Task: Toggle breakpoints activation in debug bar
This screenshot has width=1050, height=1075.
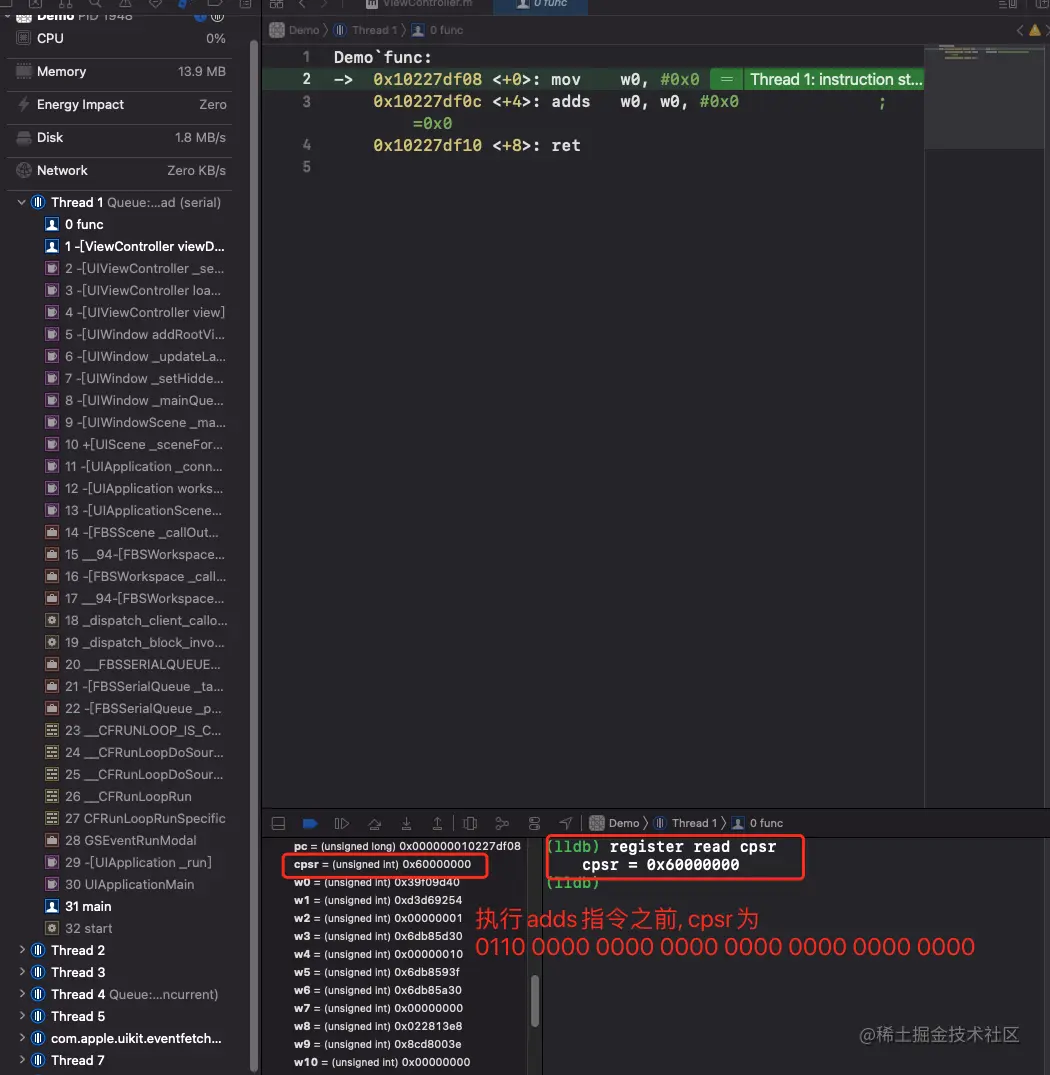Action: coord(310,823)
